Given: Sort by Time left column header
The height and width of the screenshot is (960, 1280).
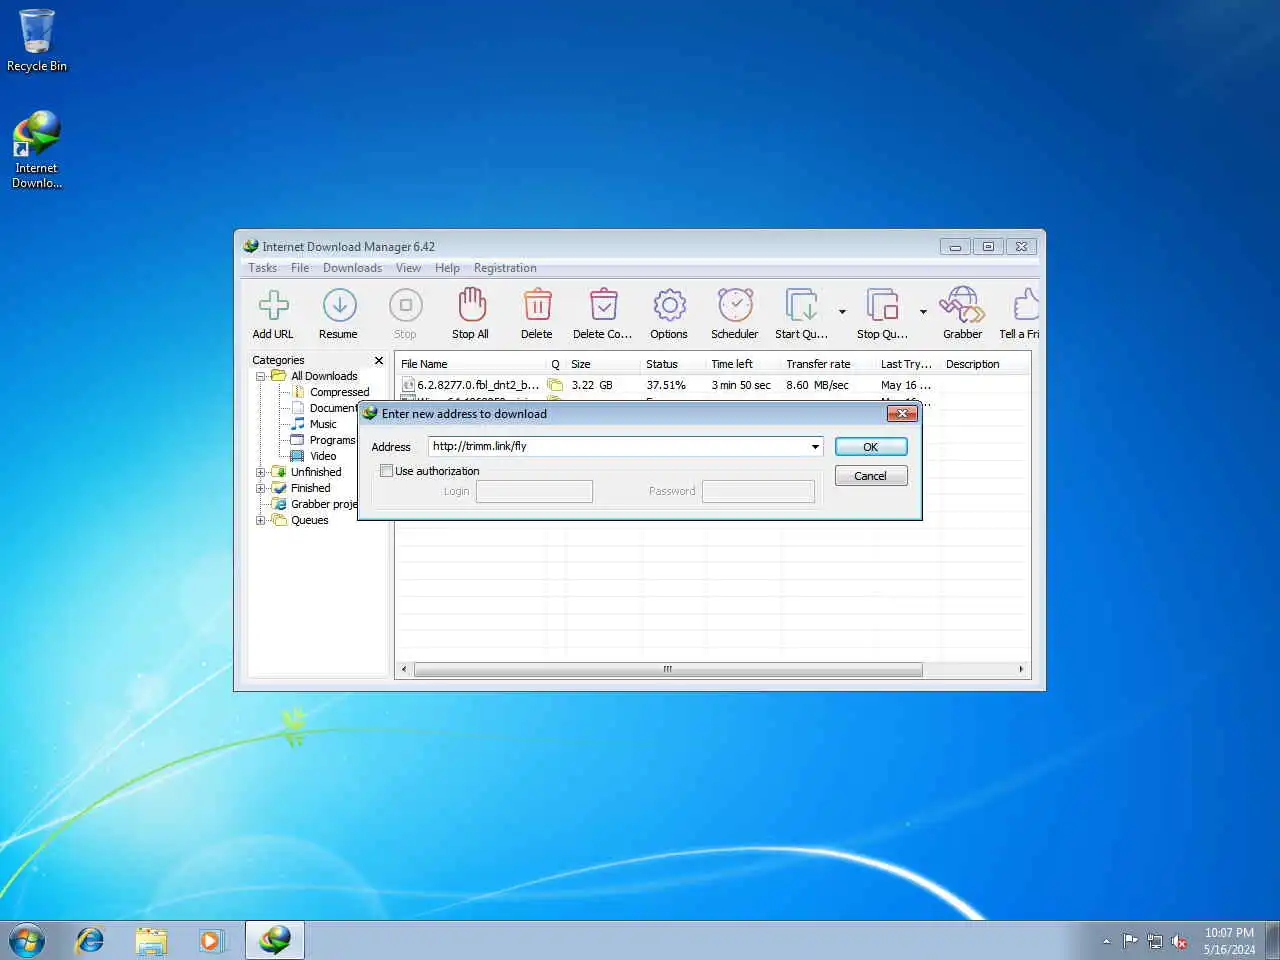Looking at the screenshot, I should coord(743,364).
